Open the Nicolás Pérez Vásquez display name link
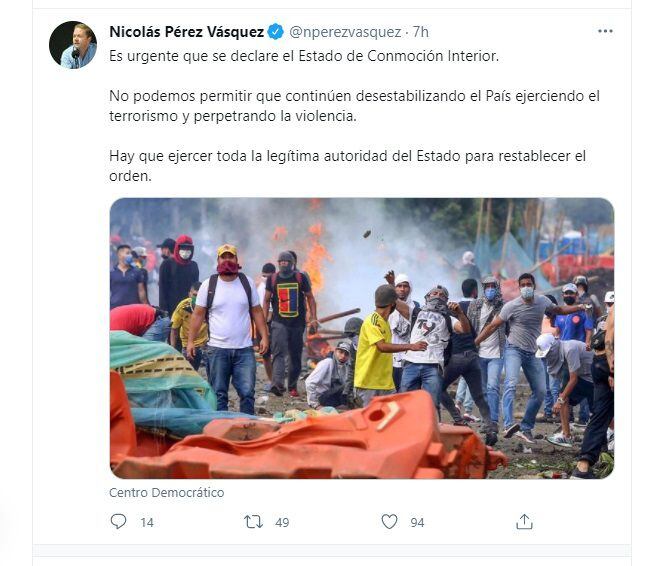 (187, 32)
